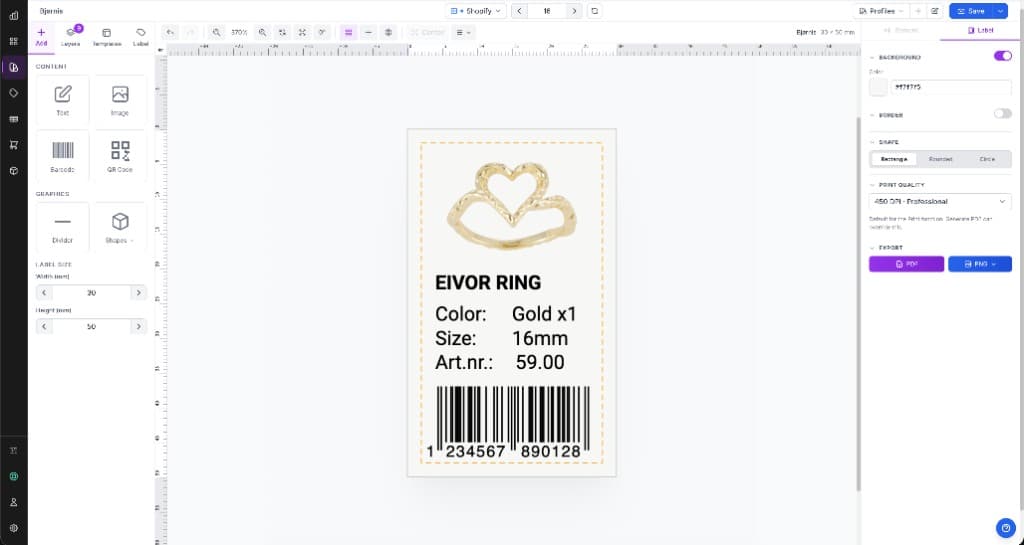Open settings gear at sidebar bottom
This screenshot has width=1024, height=545.
click(x=14, y=528)
